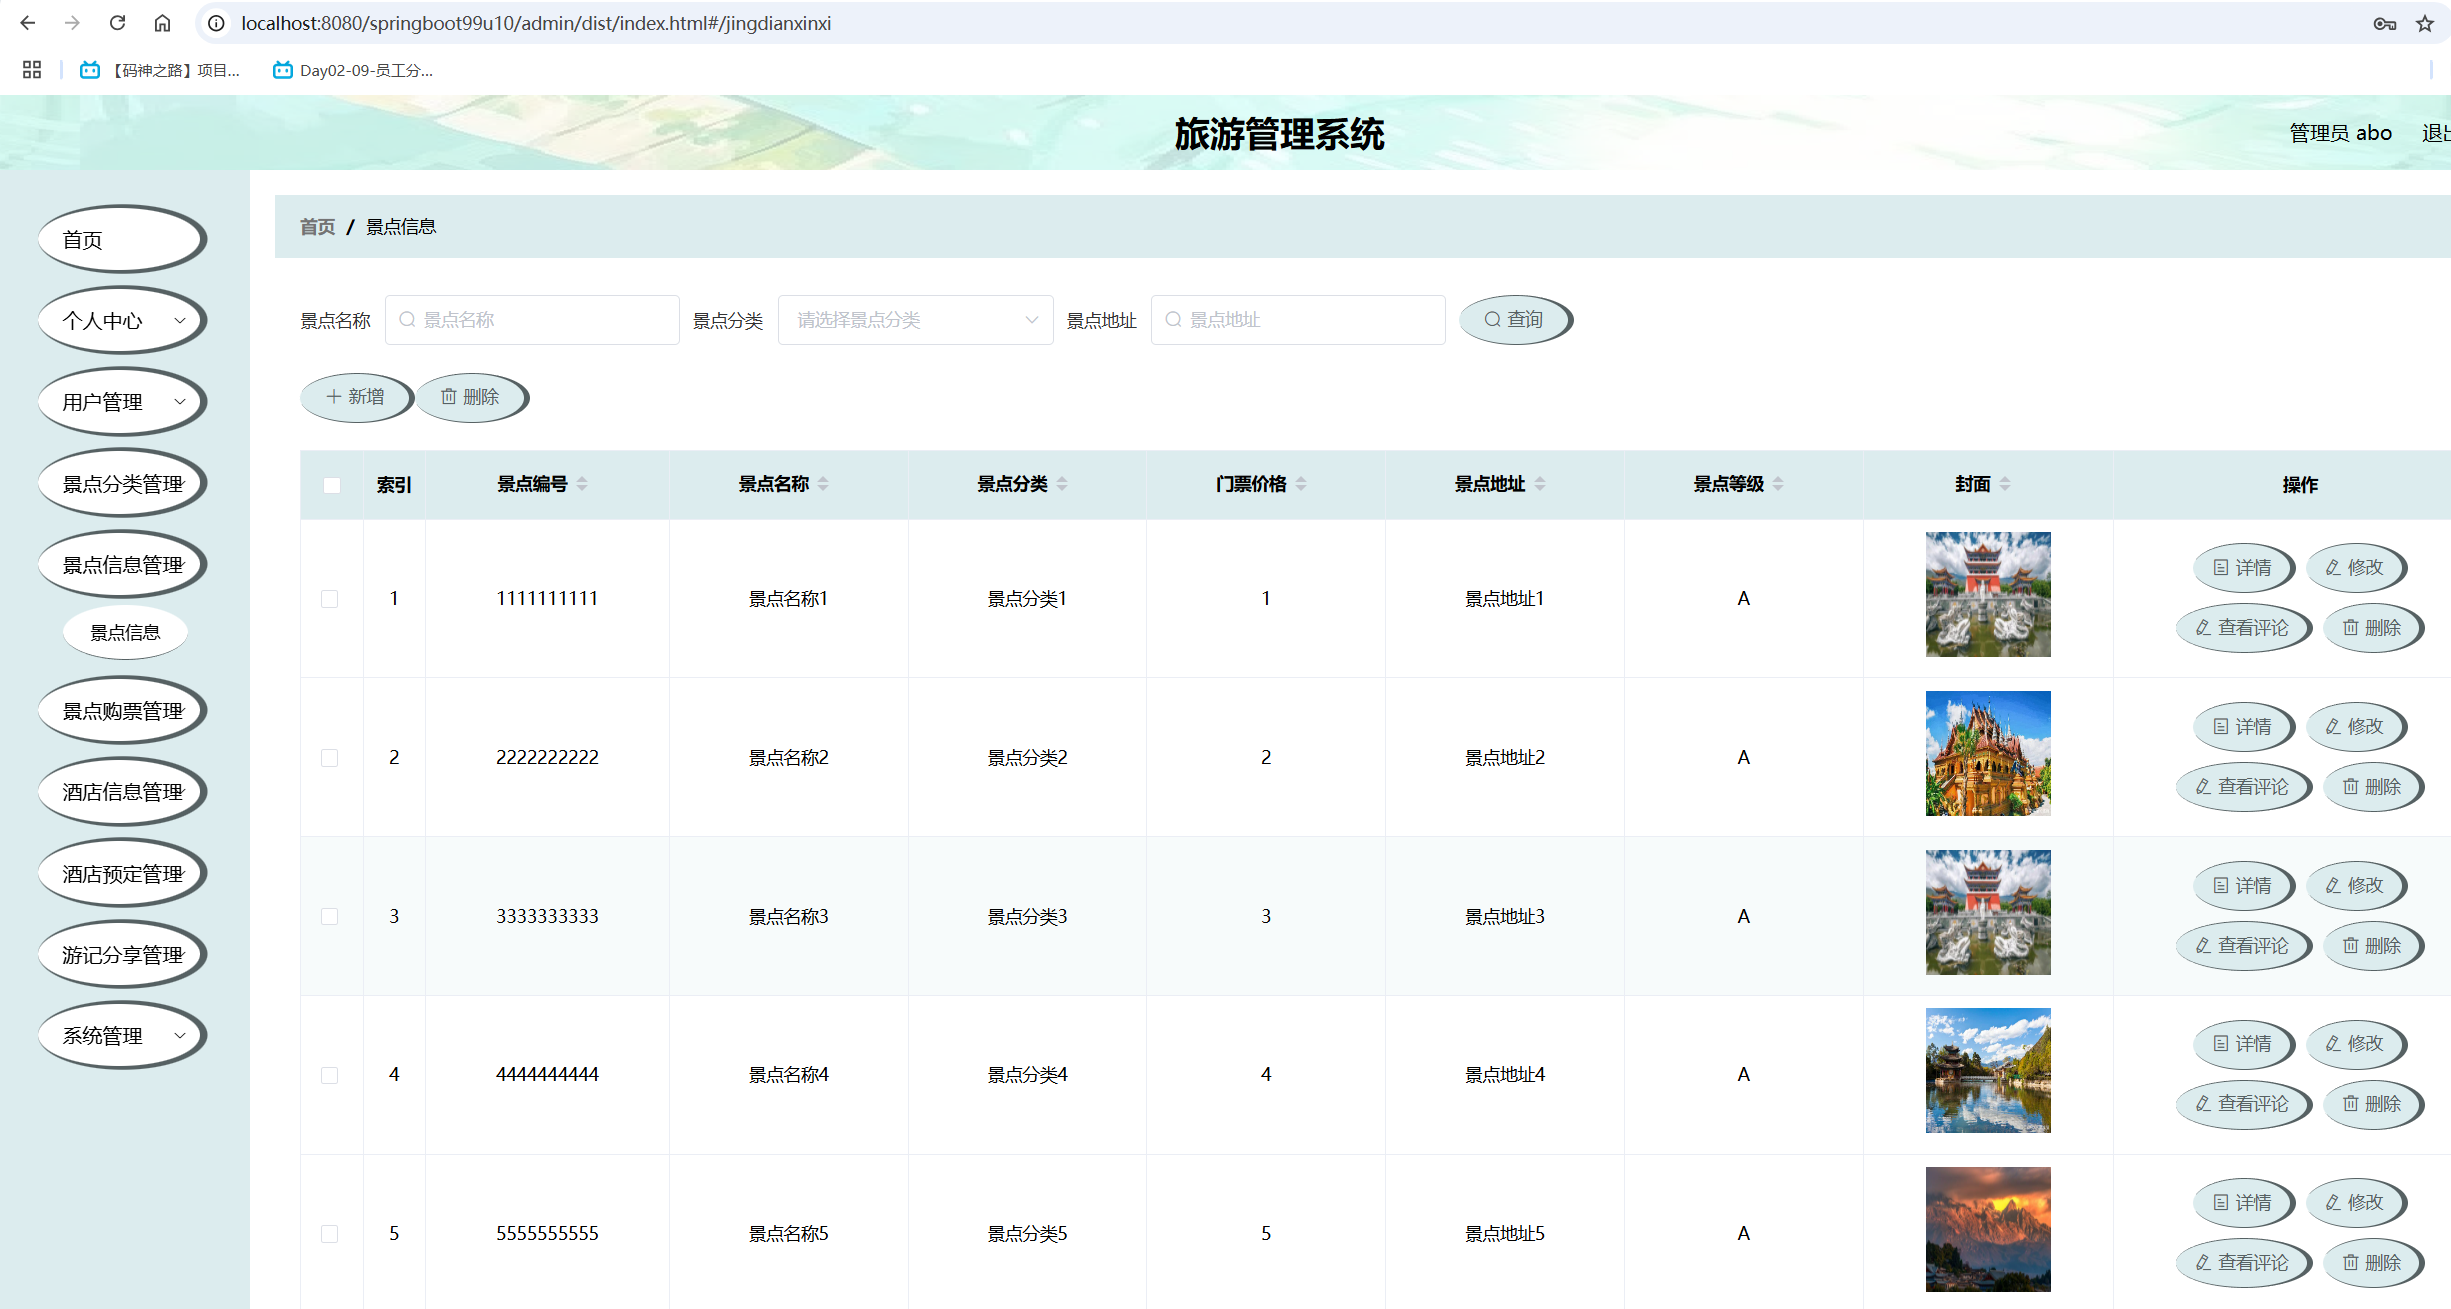Open cover thumbnail for 景点名称2
The image size is (2451, 1309).
click(1988, 753)
